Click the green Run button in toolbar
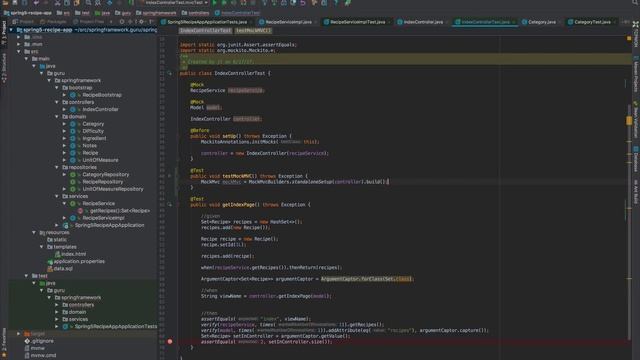 coord(214,3)
